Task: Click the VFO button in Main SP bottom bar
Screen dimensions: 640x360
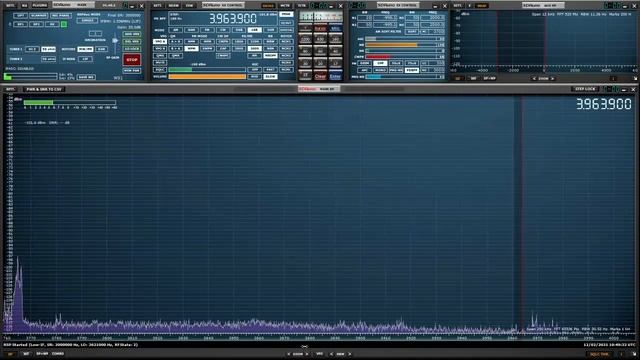Action: [320, 354]
